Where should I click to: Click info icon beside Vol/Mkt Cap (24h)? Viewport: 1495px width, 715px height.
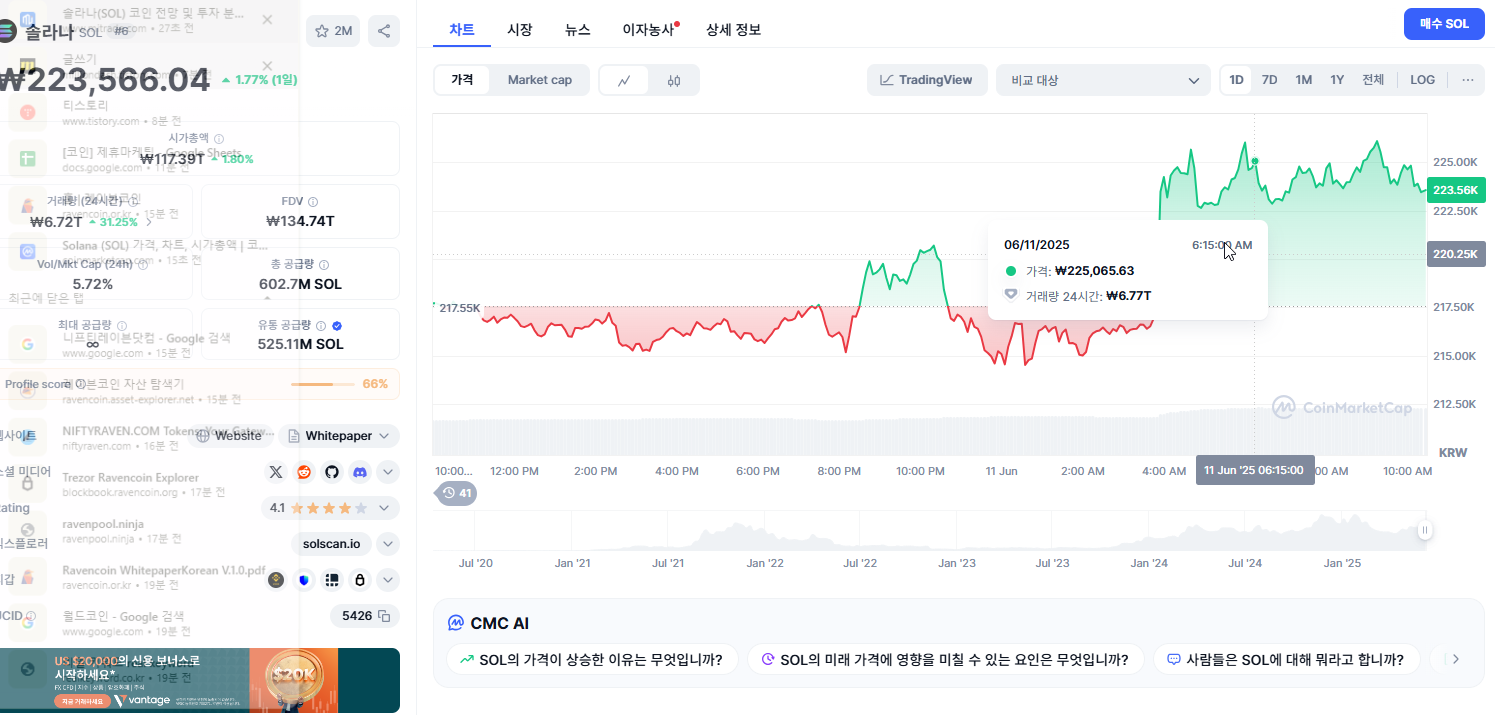(142, 265)
